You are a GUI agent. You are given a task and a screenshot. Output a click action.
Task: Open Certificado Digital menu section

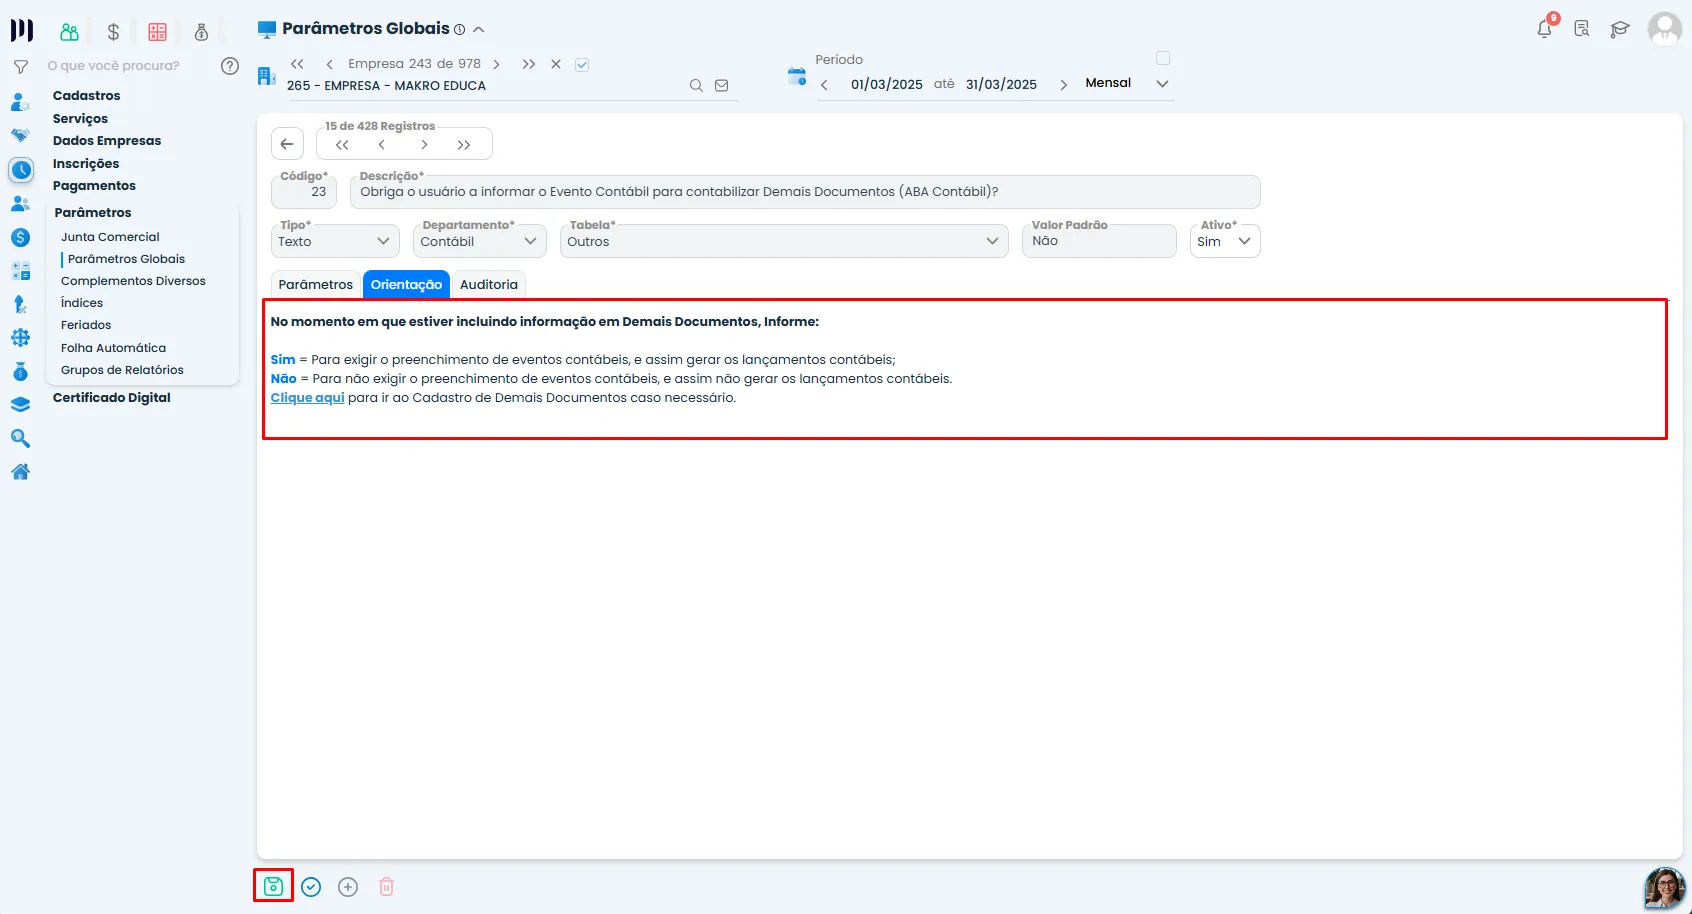click(111, 398)
